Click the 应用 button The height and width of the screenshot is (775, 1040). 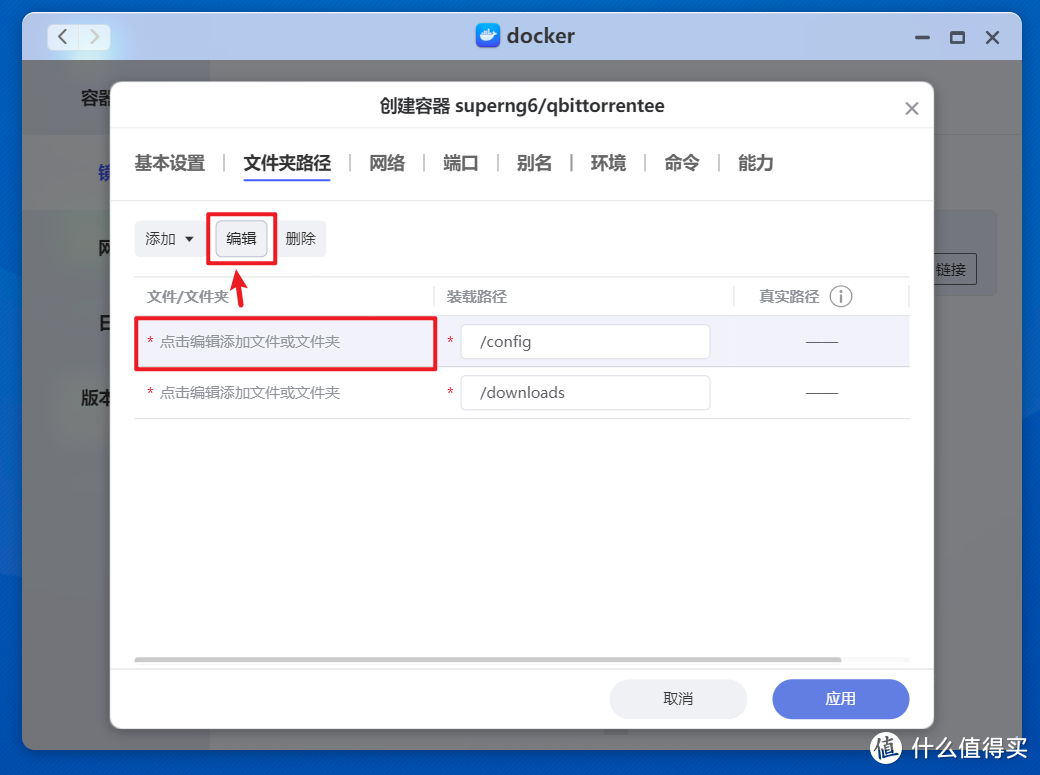[x=840, y=699]
